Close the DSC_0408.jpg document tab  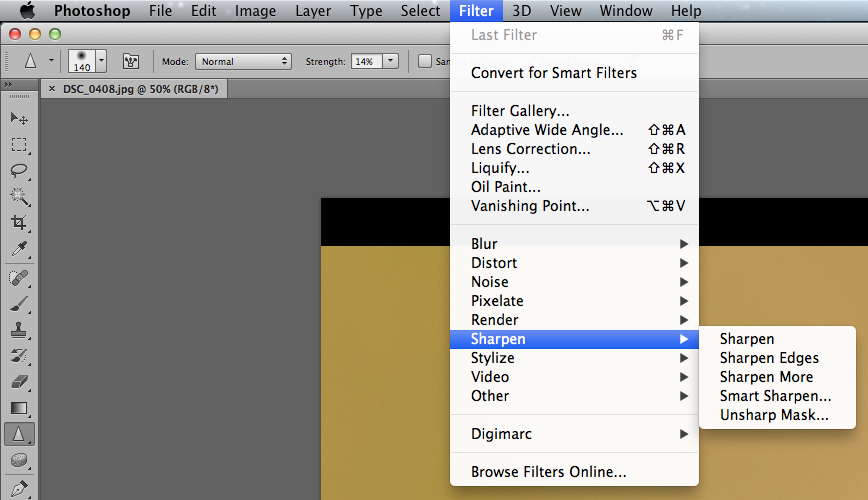point(52,89)
